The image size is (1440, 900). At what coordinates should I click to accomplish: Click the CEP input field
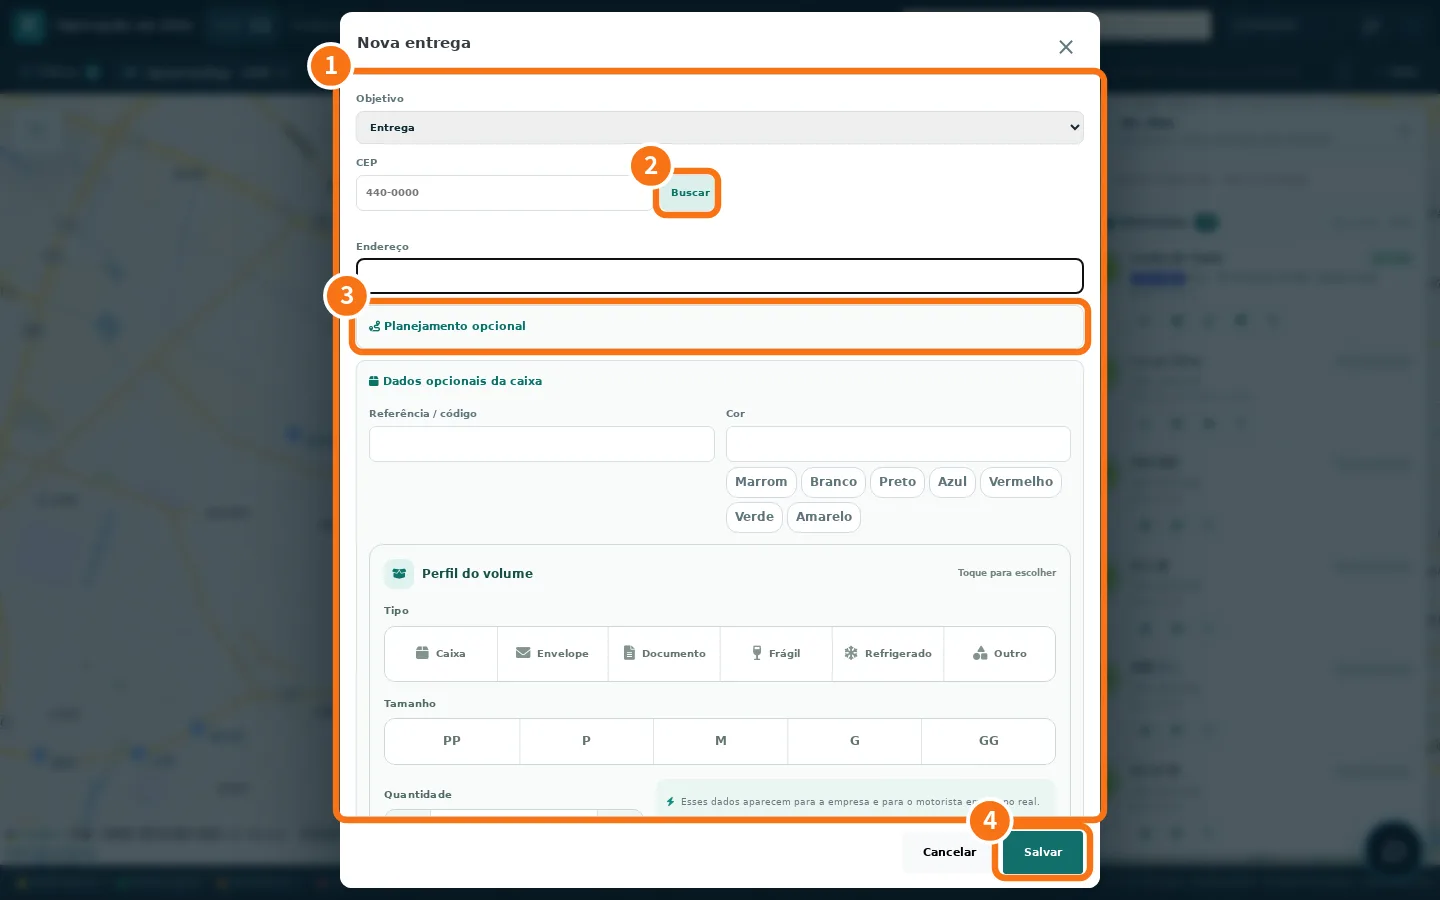click(505, 193)
